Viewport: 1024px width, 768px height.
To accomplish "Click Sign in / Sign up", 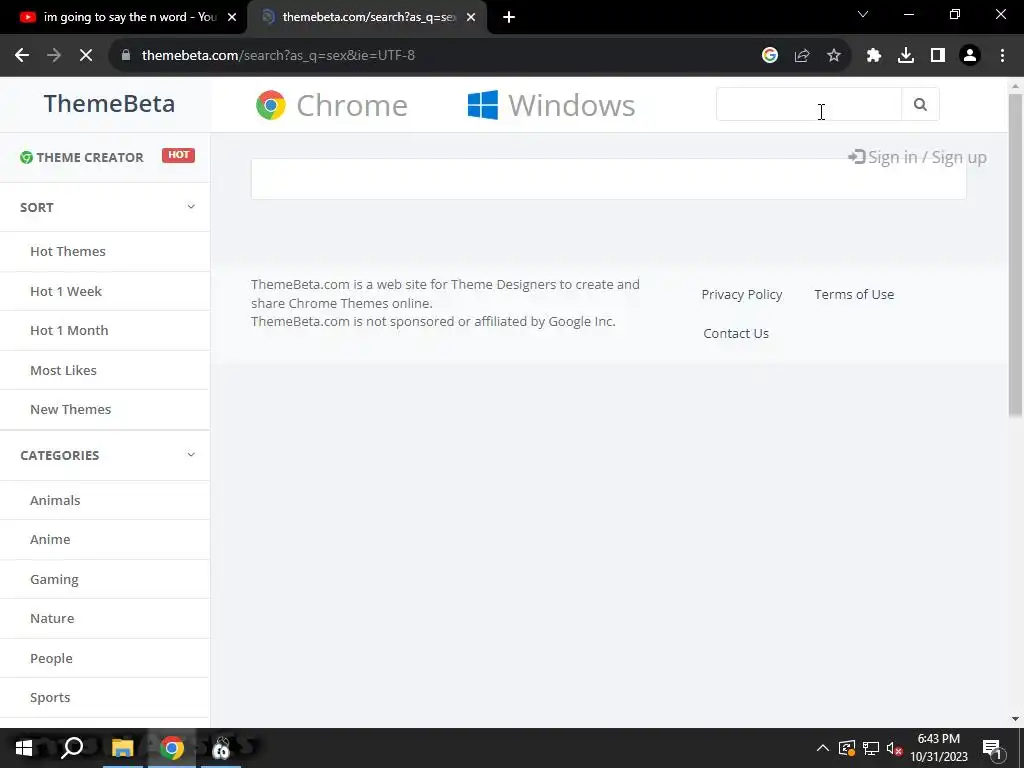I will (x=918, y=157).
